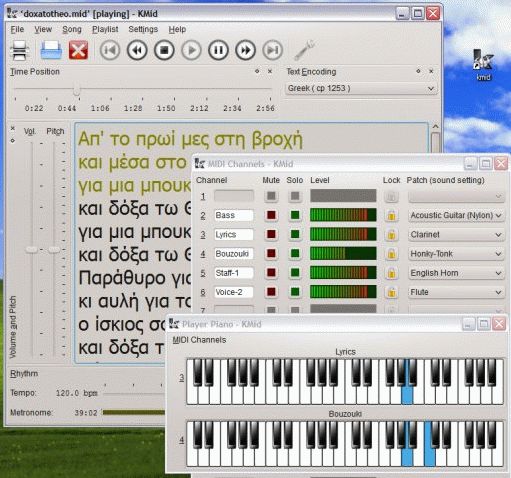The width and height of the screenshot is (511, 478).
Task: Solo the Lyrics channel
Action: click(295, 235)
